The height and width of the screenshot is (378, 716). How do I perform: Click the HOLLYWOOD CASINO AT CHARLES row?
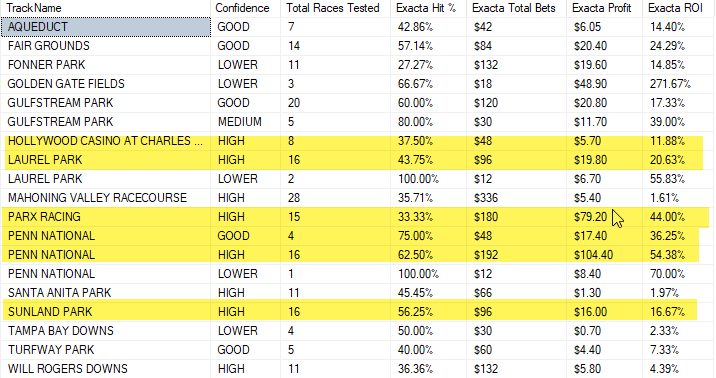[x=358, y=141]
